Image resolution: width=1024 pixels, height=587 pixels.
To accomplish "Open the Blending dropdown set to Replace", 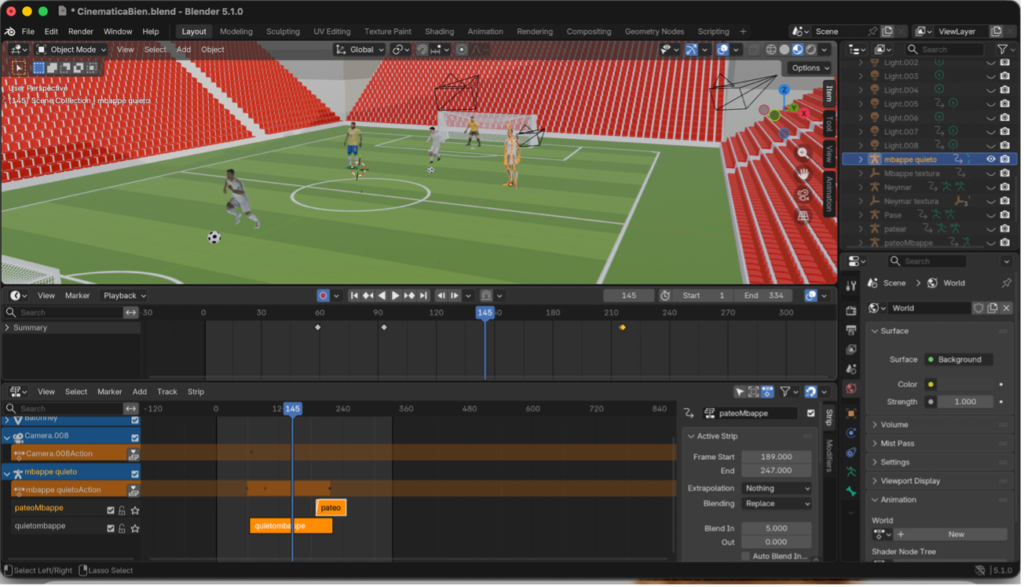I will [x=777, y=504].
